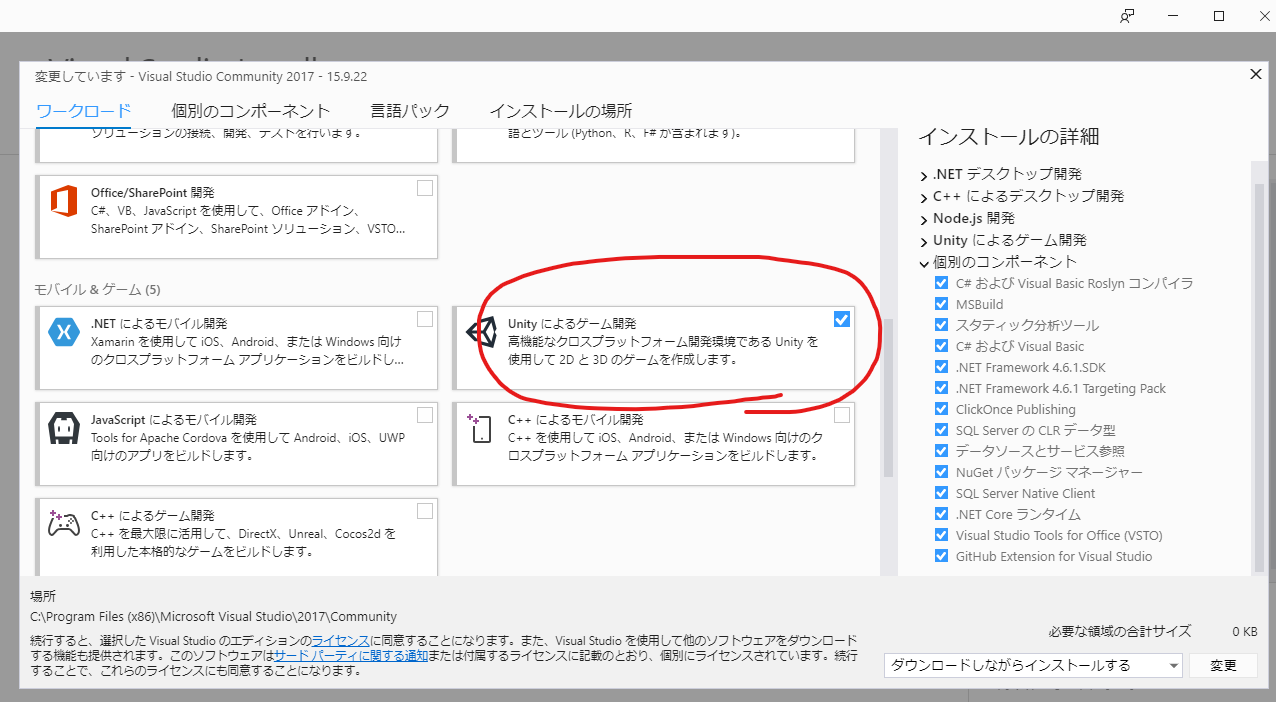This screenshot has width=1276, height=702.
Task: Click the 場所 label
Action: tap(43, 596)
